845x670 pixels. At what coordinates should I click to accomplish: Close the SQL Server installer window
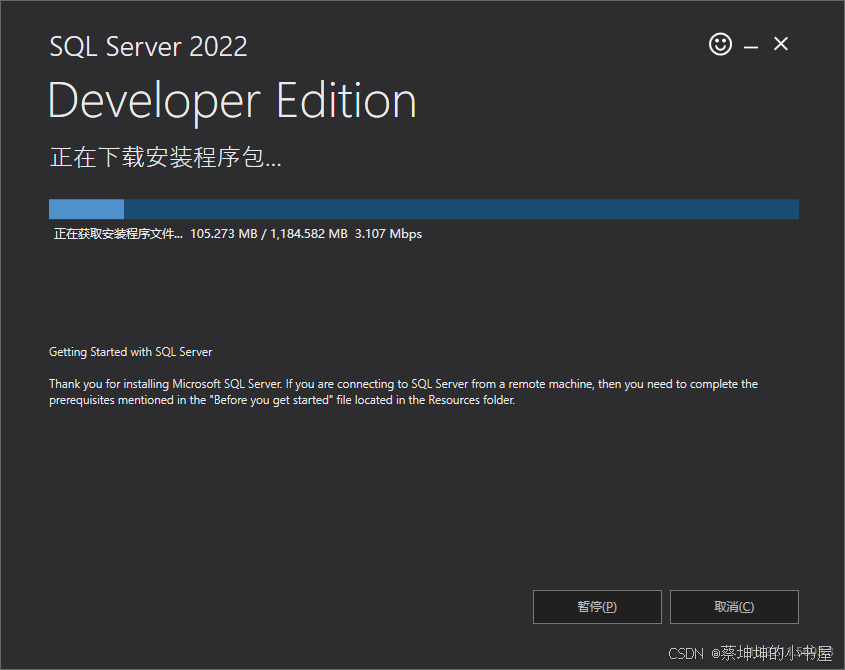tap(781, 44)
